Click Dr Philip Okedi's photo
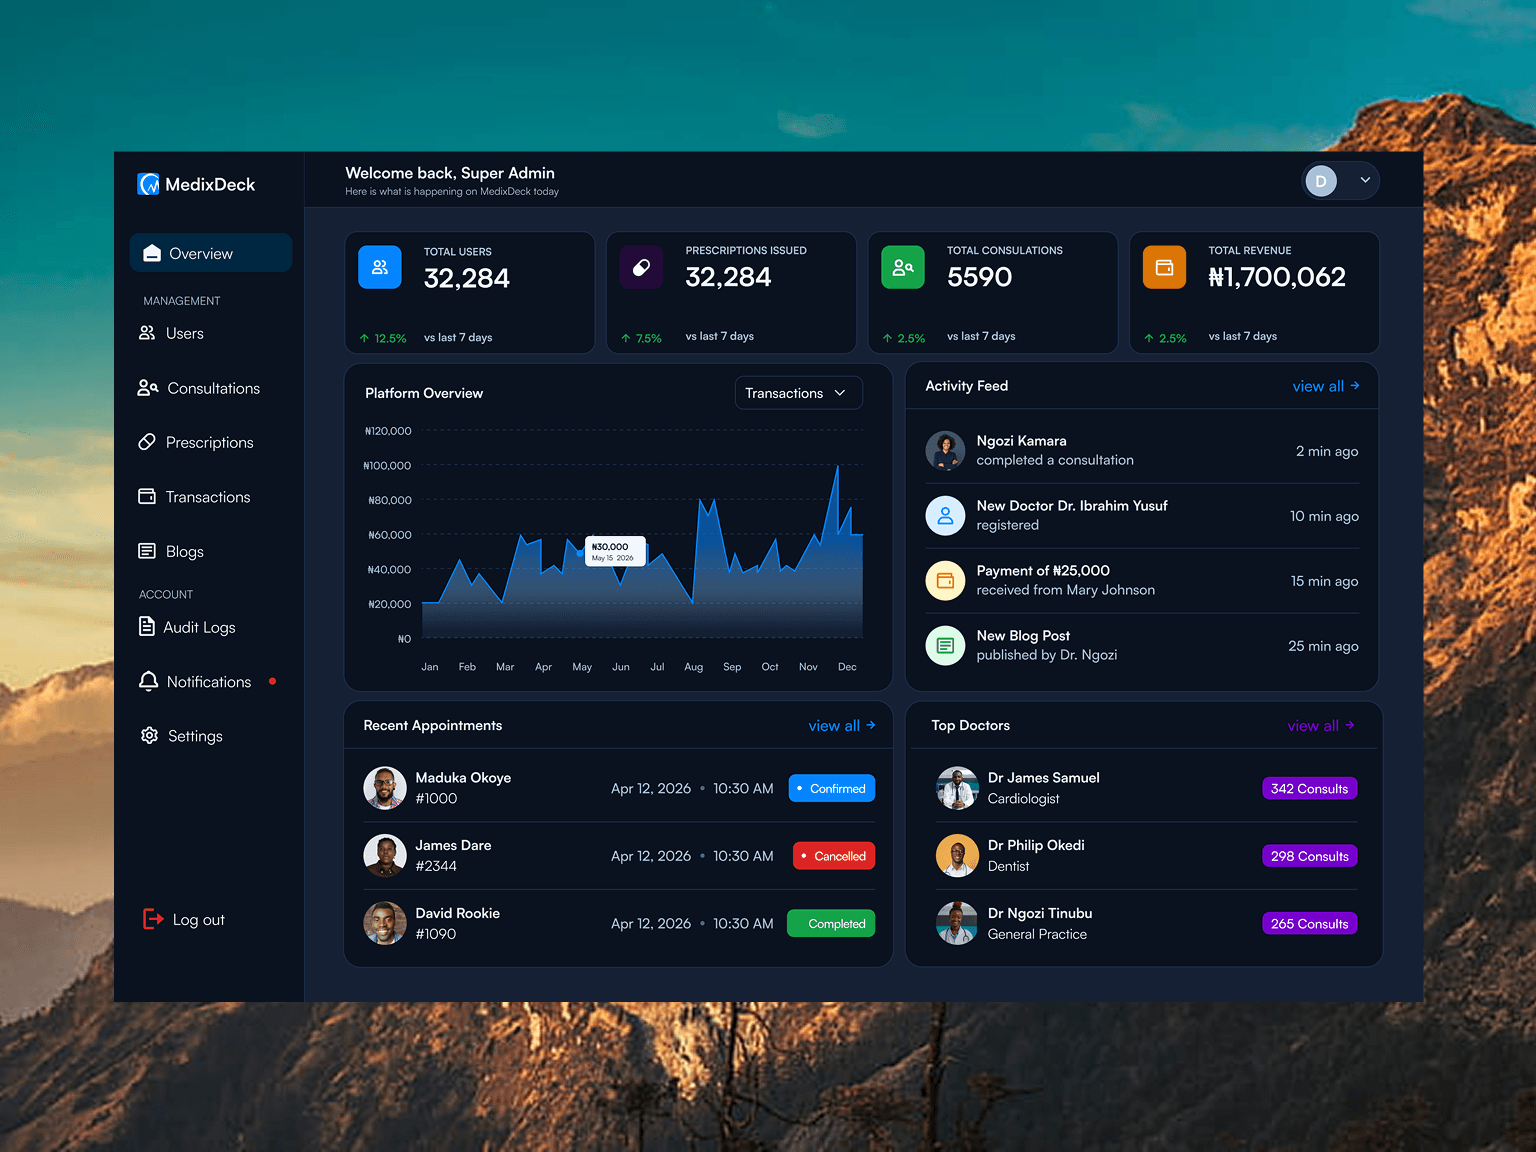 [x=957, y=856]
